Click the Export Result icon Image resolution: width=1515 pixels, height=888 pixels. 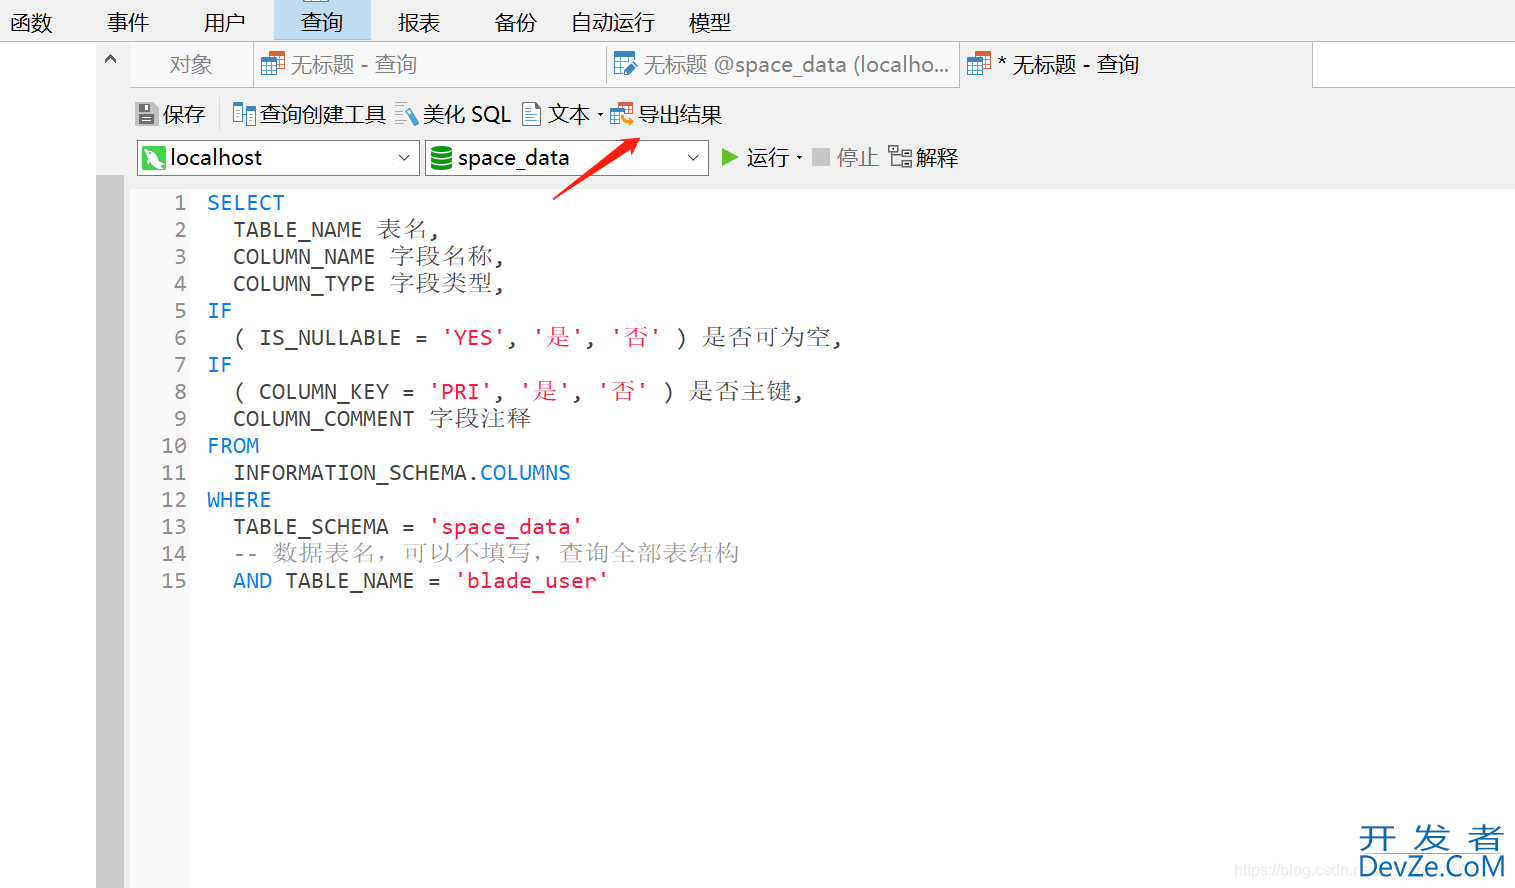[x=622, y=114]
